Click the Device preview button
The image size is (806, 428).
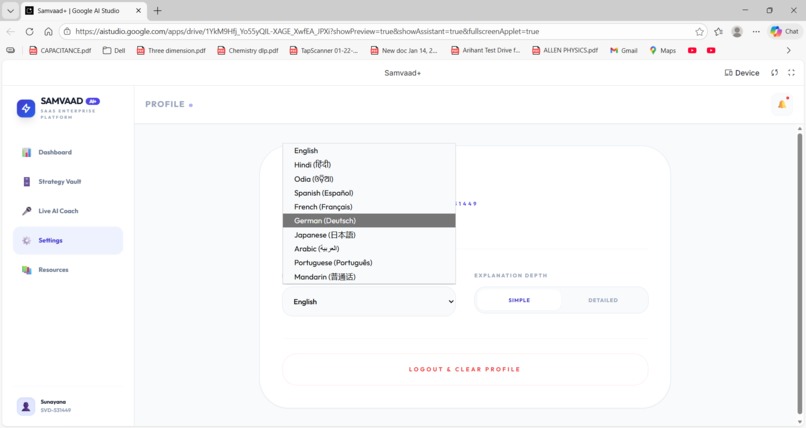[742, 73]
